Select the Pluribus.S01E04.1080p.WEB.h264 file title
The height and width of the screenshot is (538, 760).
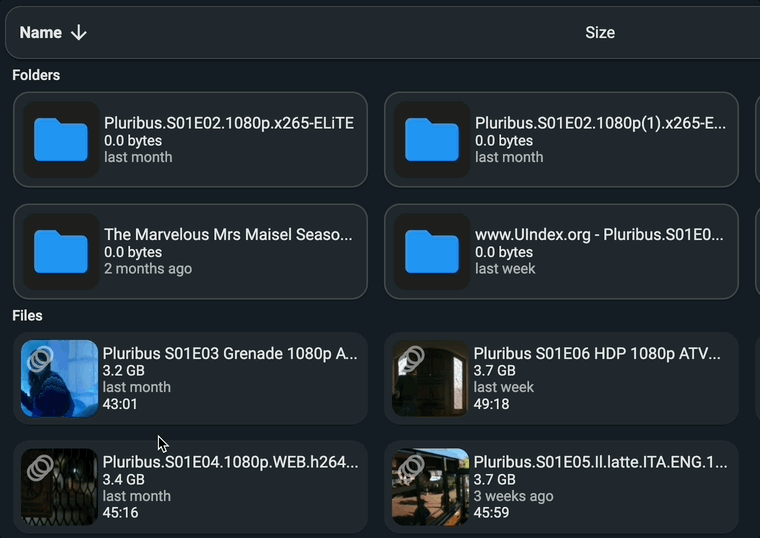pyautogui.click(x=230, y=463)
